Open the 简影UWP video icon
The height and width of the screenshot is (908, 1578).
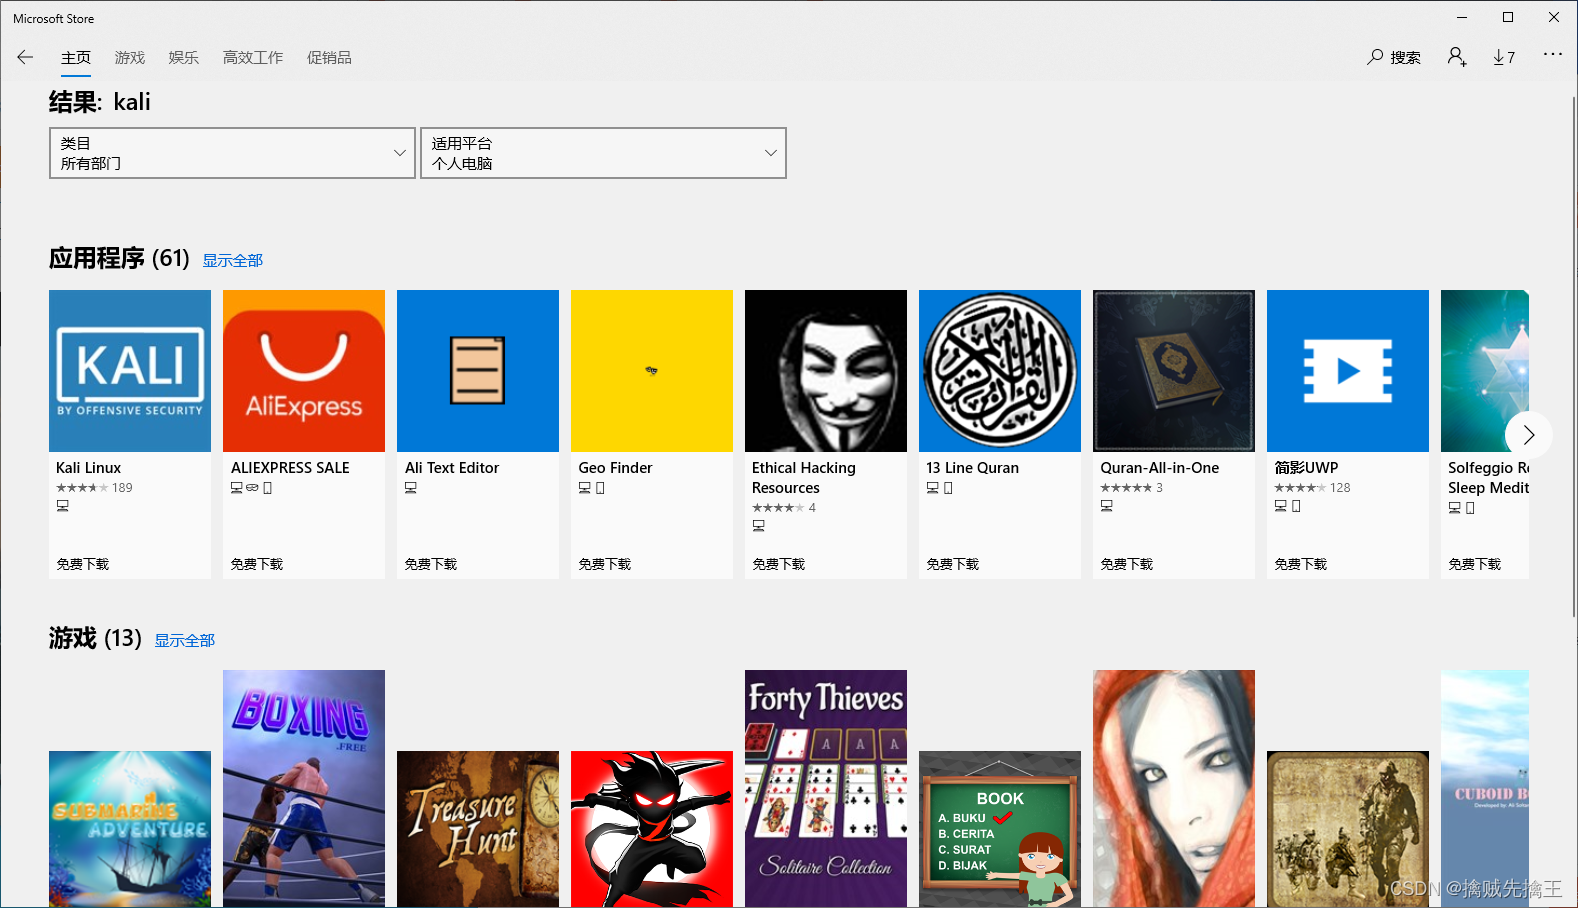1348,371
